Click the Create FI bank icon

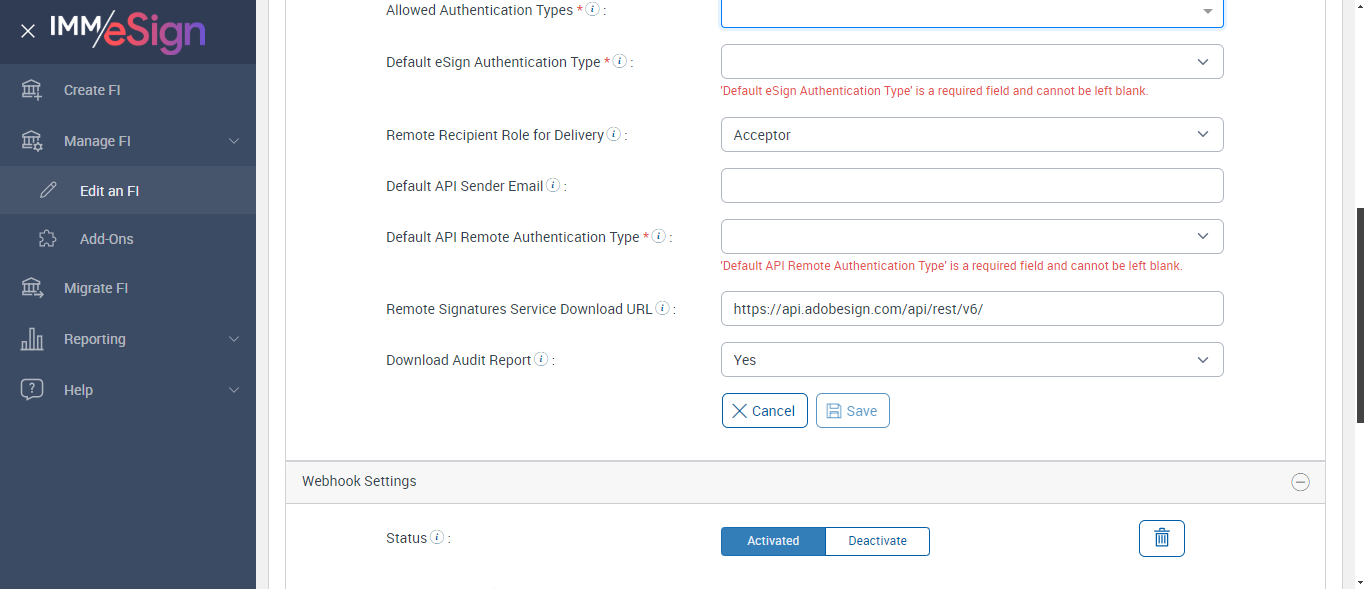[x=32, y=90]
